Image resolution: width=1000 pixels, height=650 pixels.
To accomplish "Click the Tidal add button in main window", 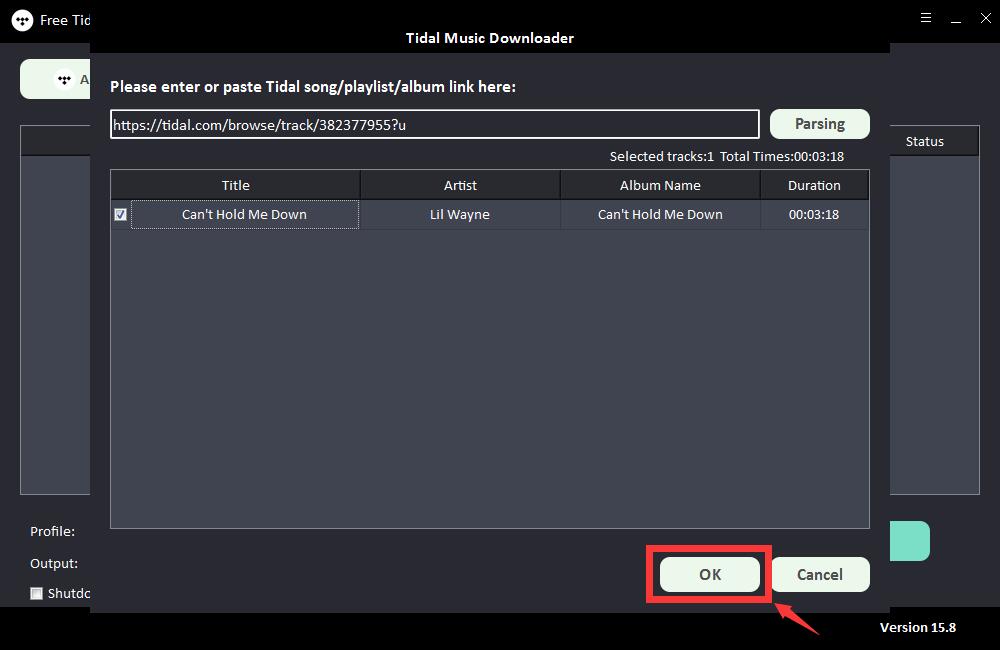I will [55, 79].
